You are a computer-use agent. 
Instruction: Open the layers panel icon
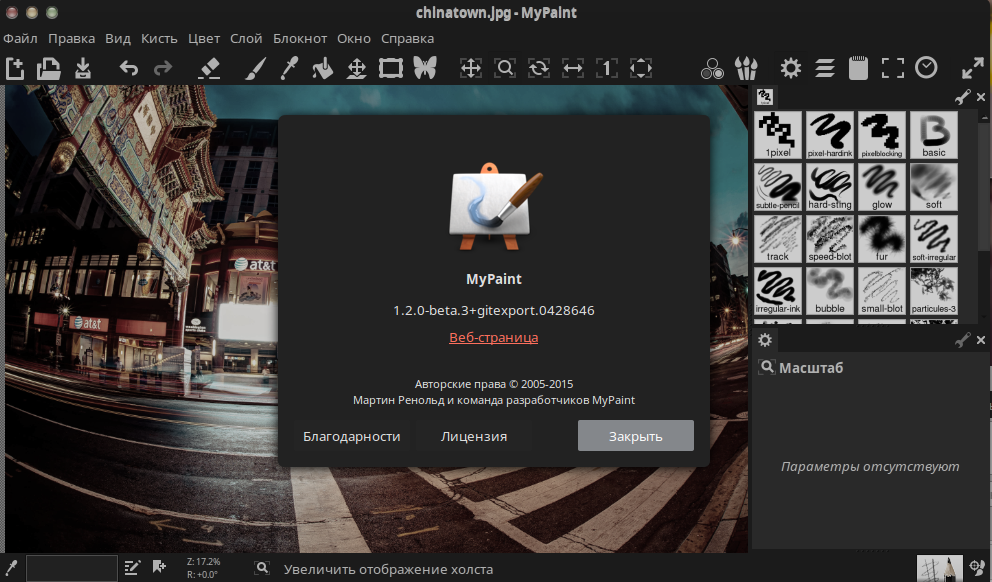(x=825, y=68)
